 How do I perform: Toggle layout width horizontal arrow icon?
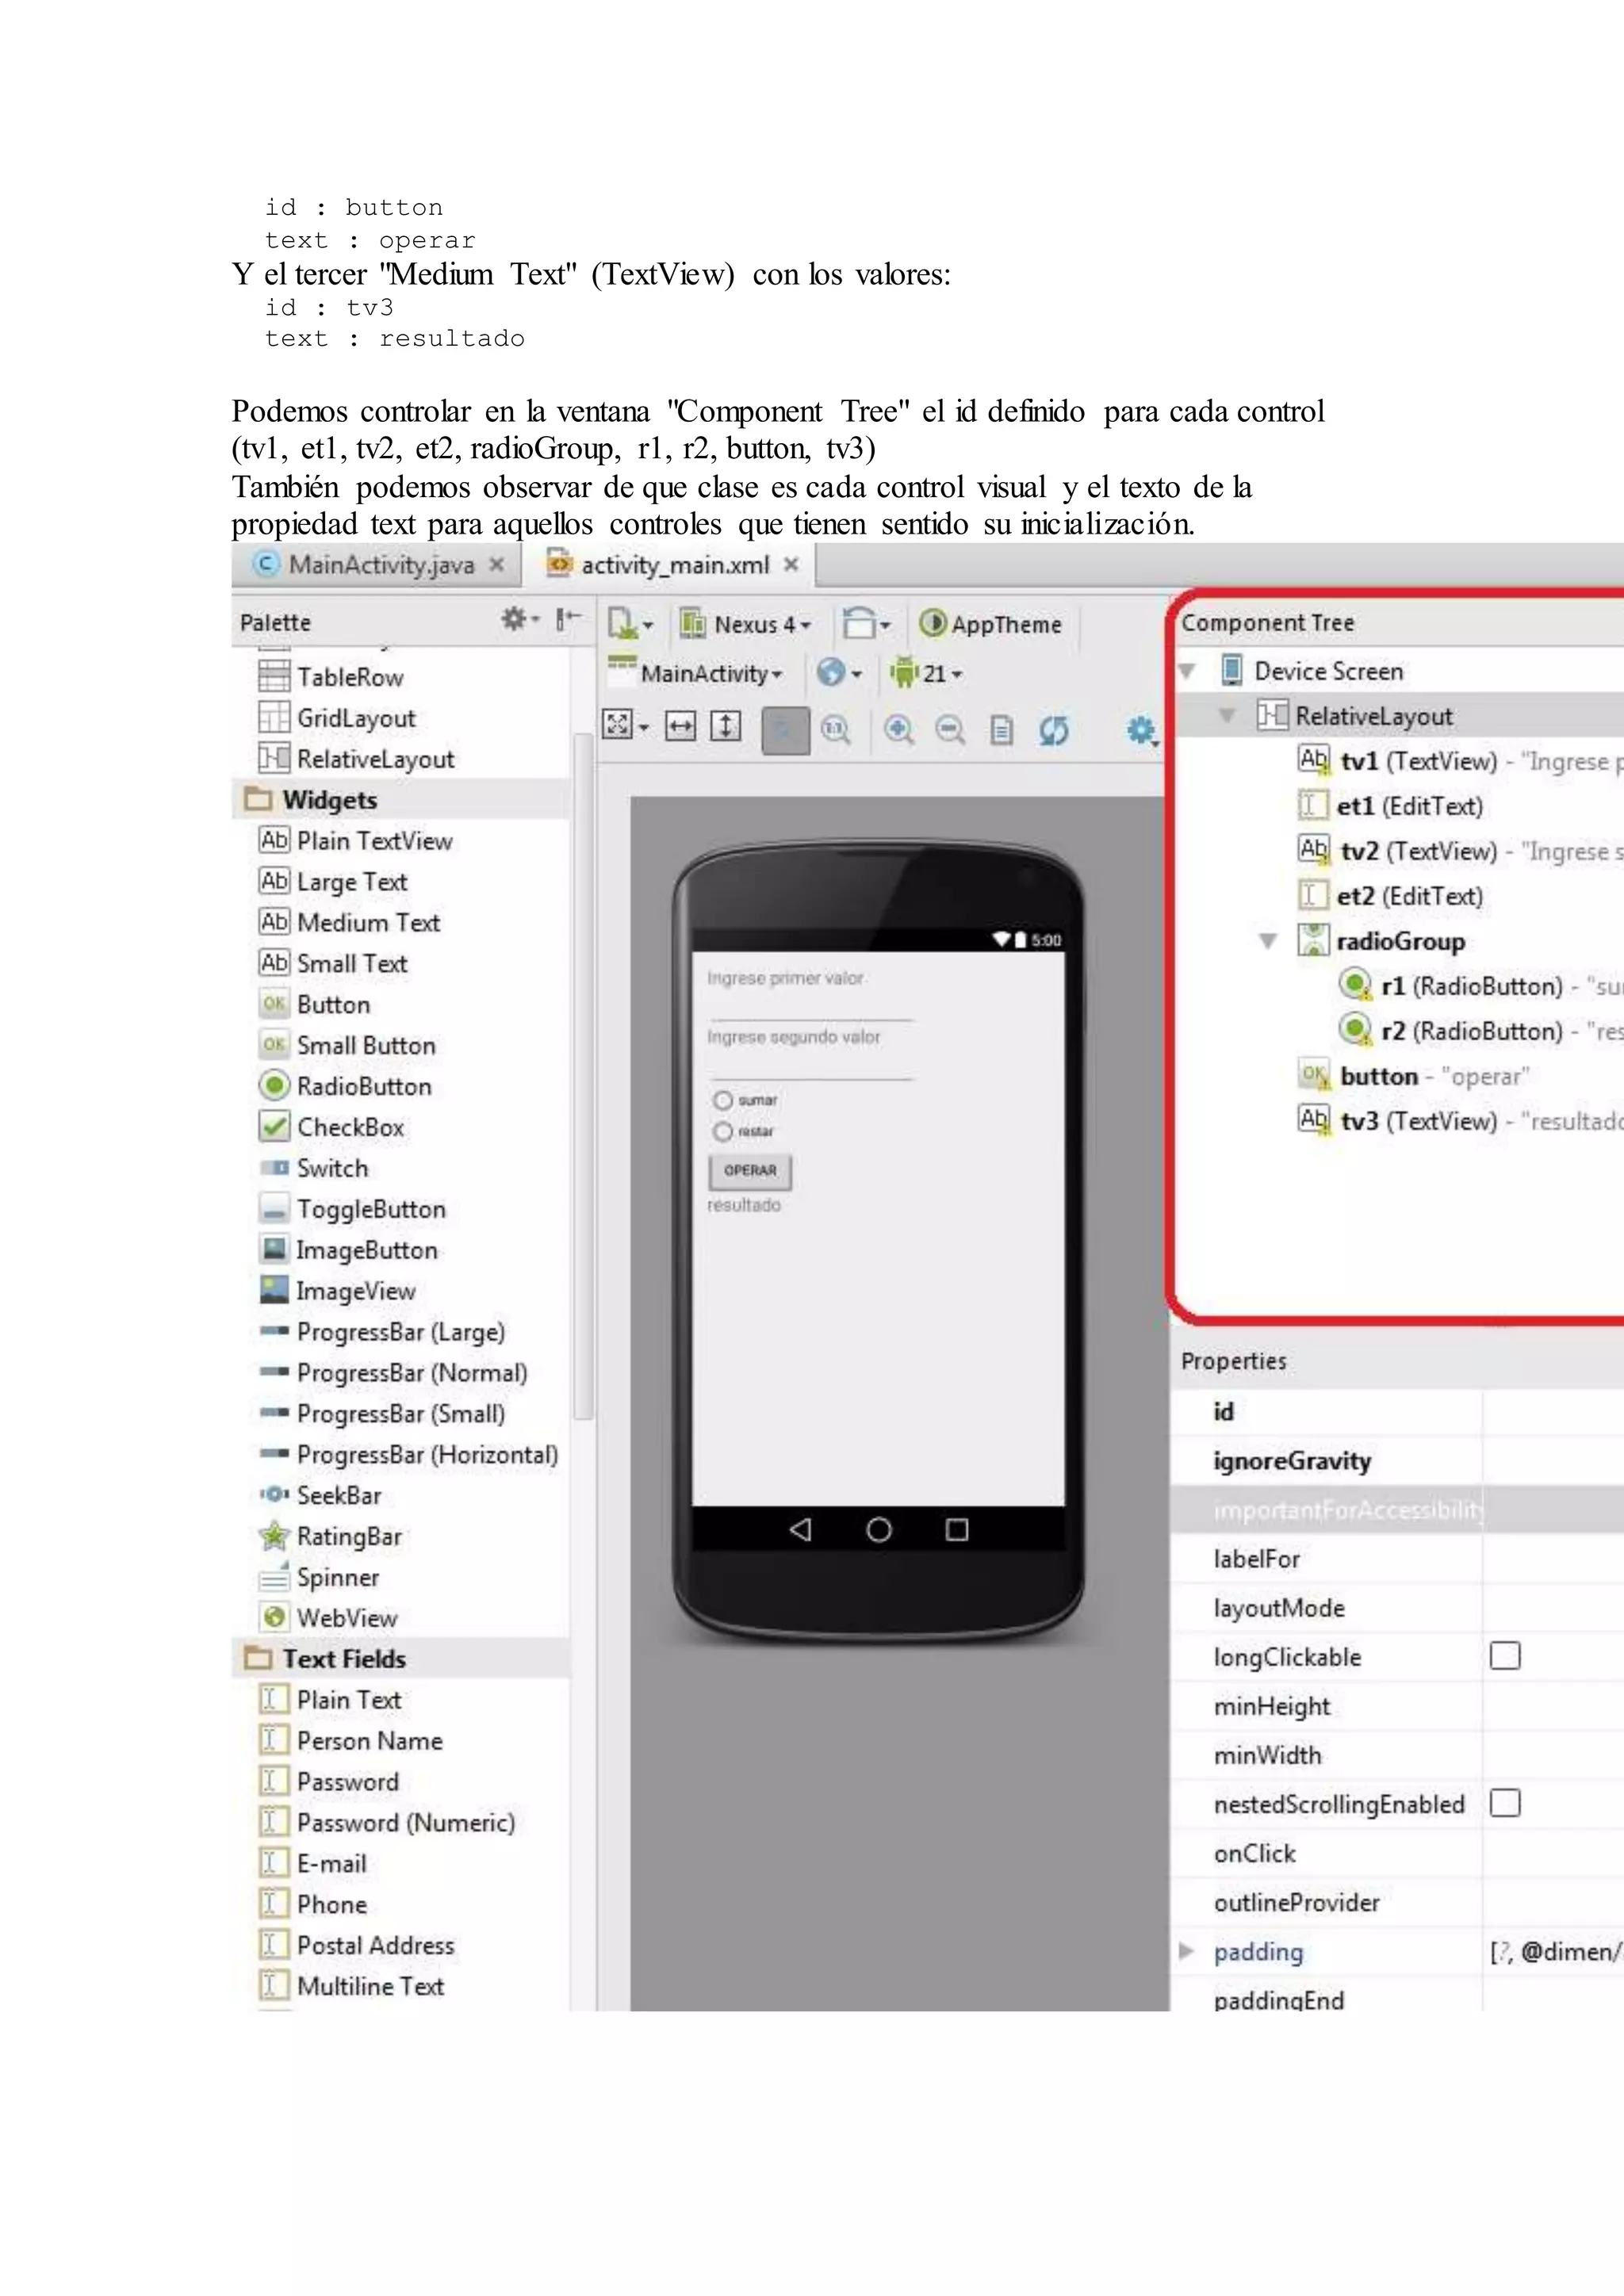point(680,727)
